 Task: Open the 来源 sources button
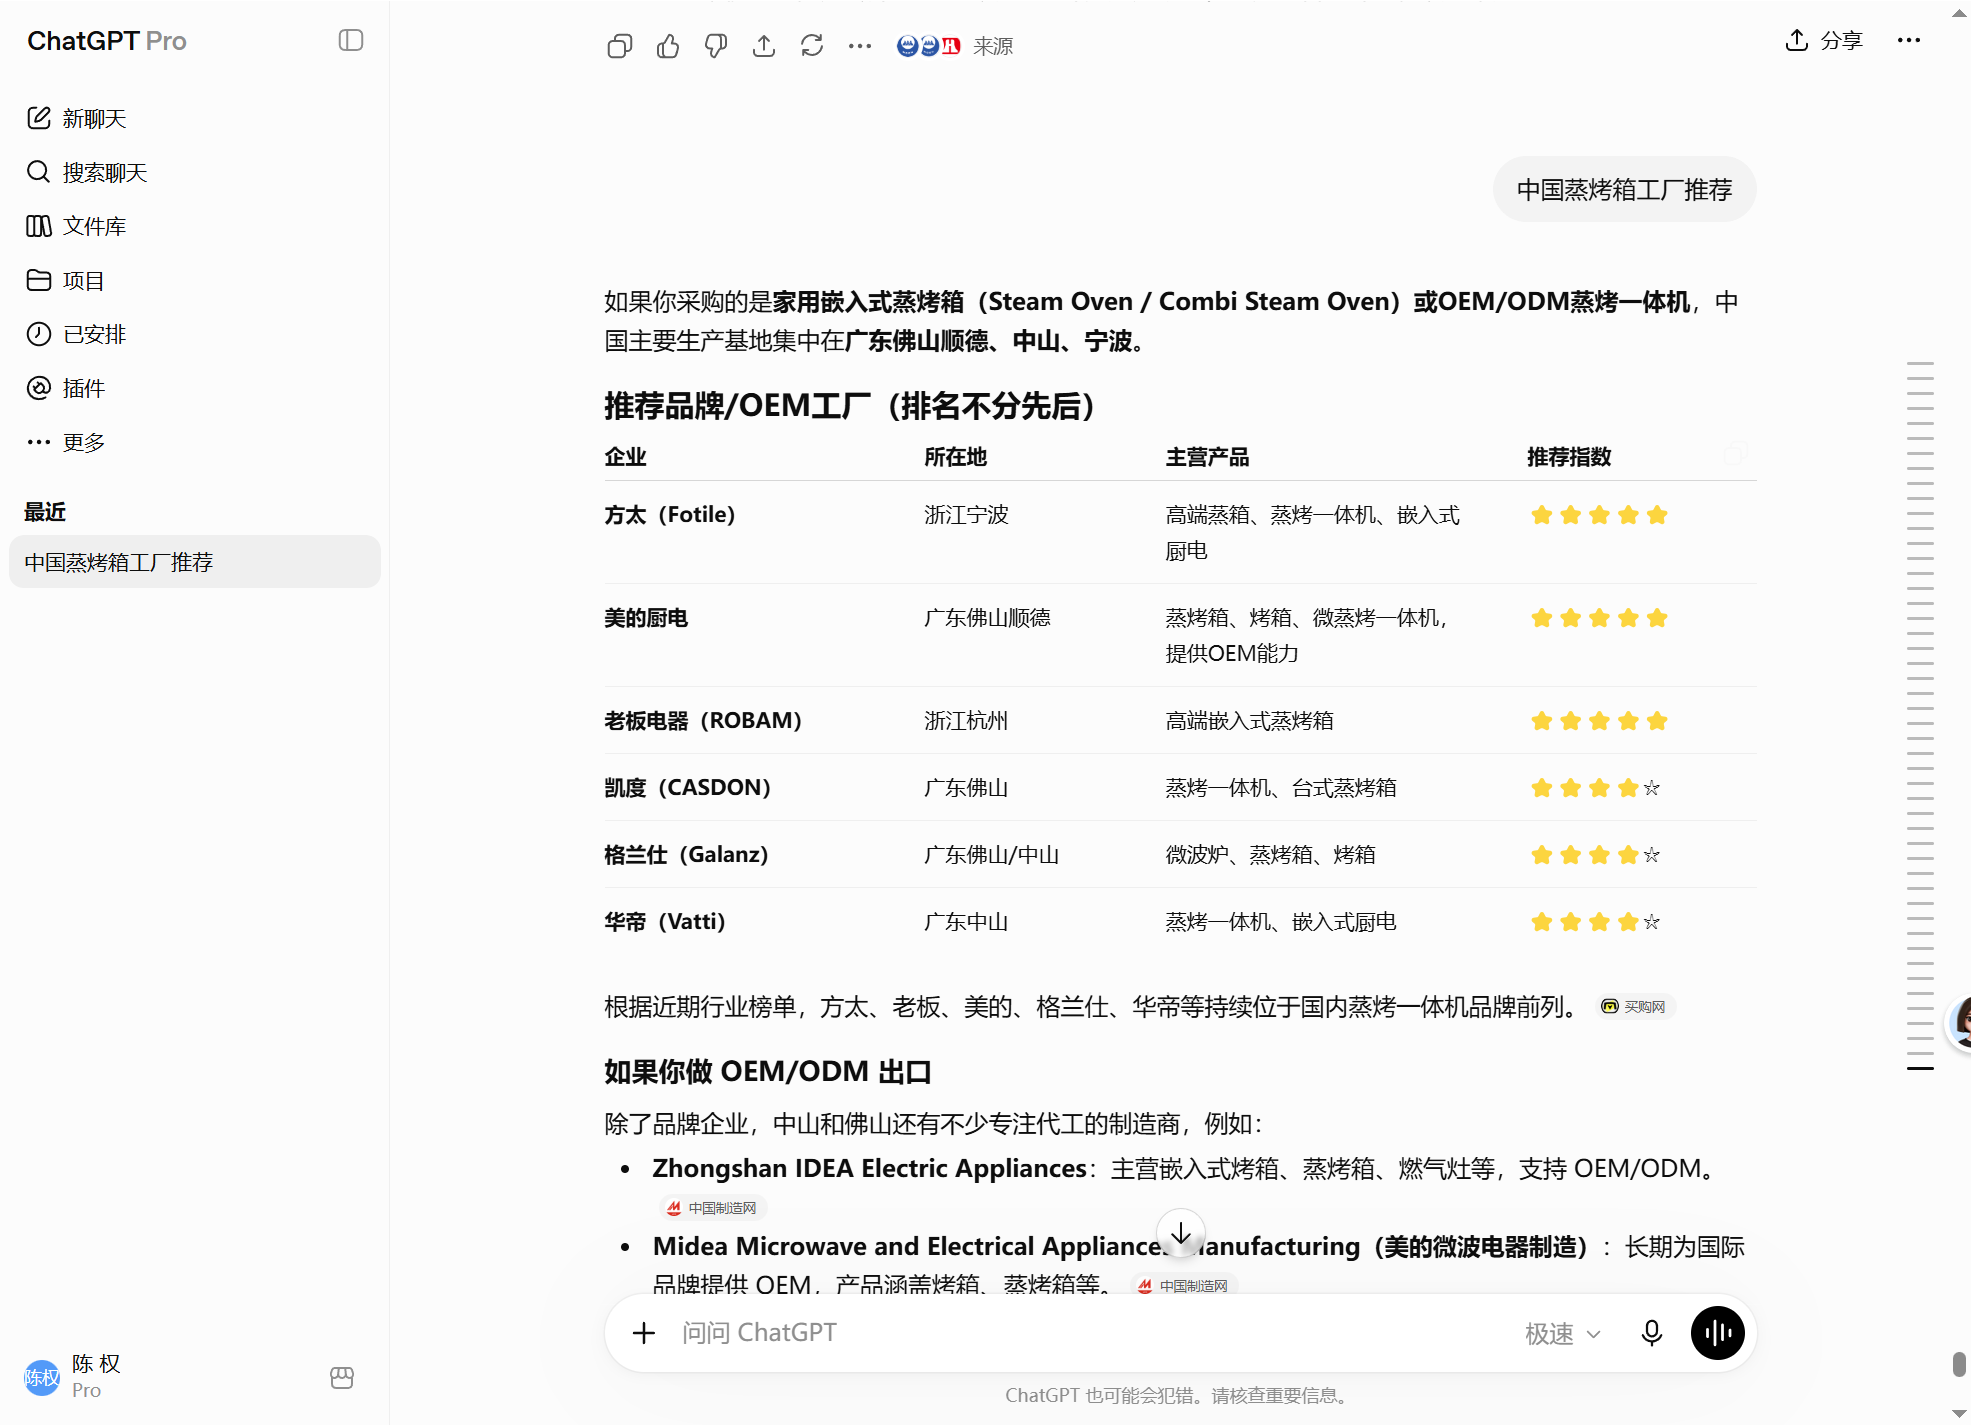click(x=955, y=46)
